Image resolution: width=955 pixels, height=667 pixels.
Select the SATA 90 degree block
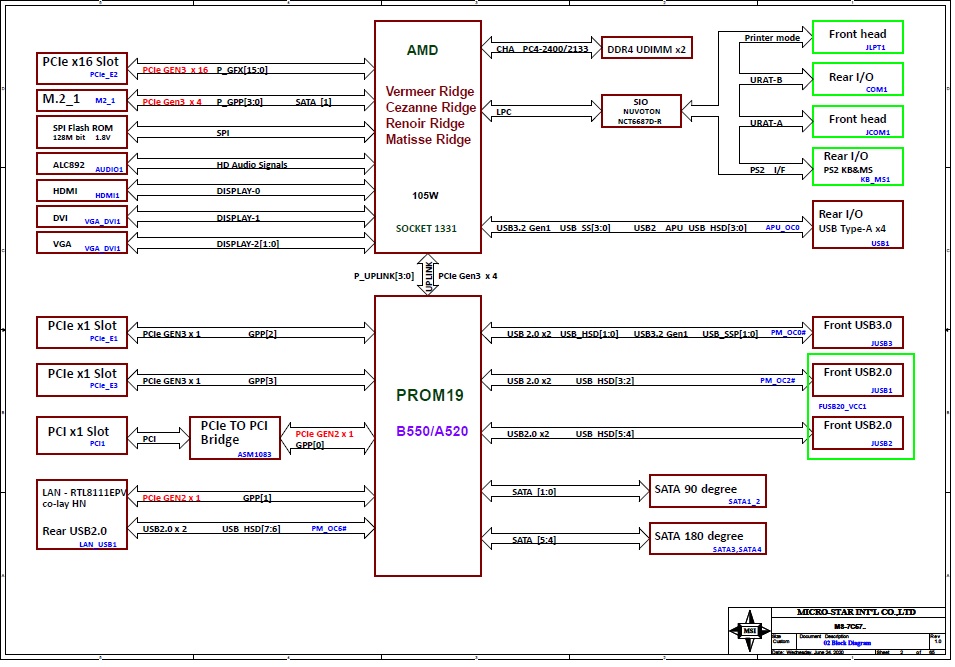coord(707,491)
